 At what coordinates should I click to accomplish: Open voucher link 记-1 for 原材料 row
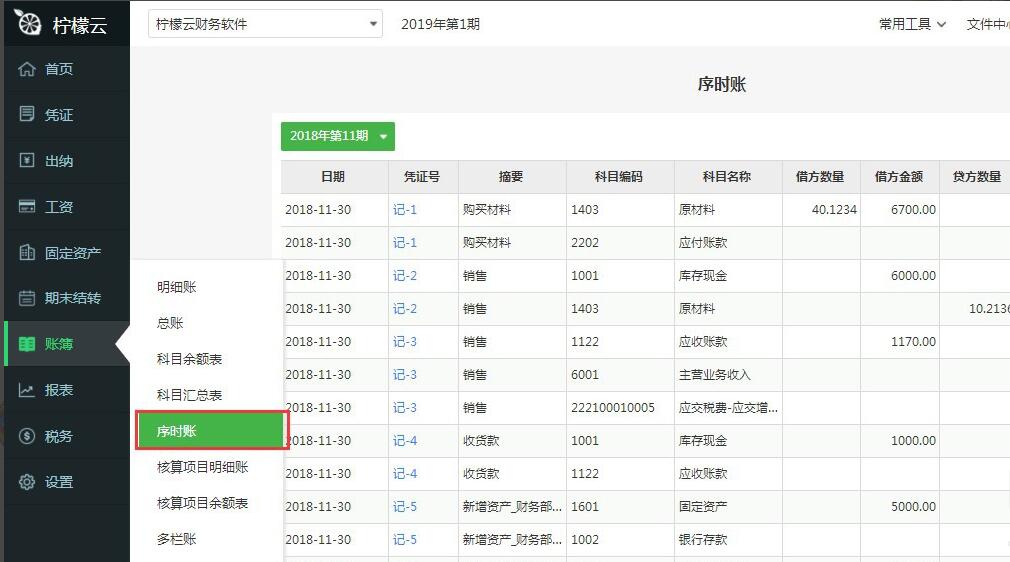pyautogui.click(x=405, y=209)
